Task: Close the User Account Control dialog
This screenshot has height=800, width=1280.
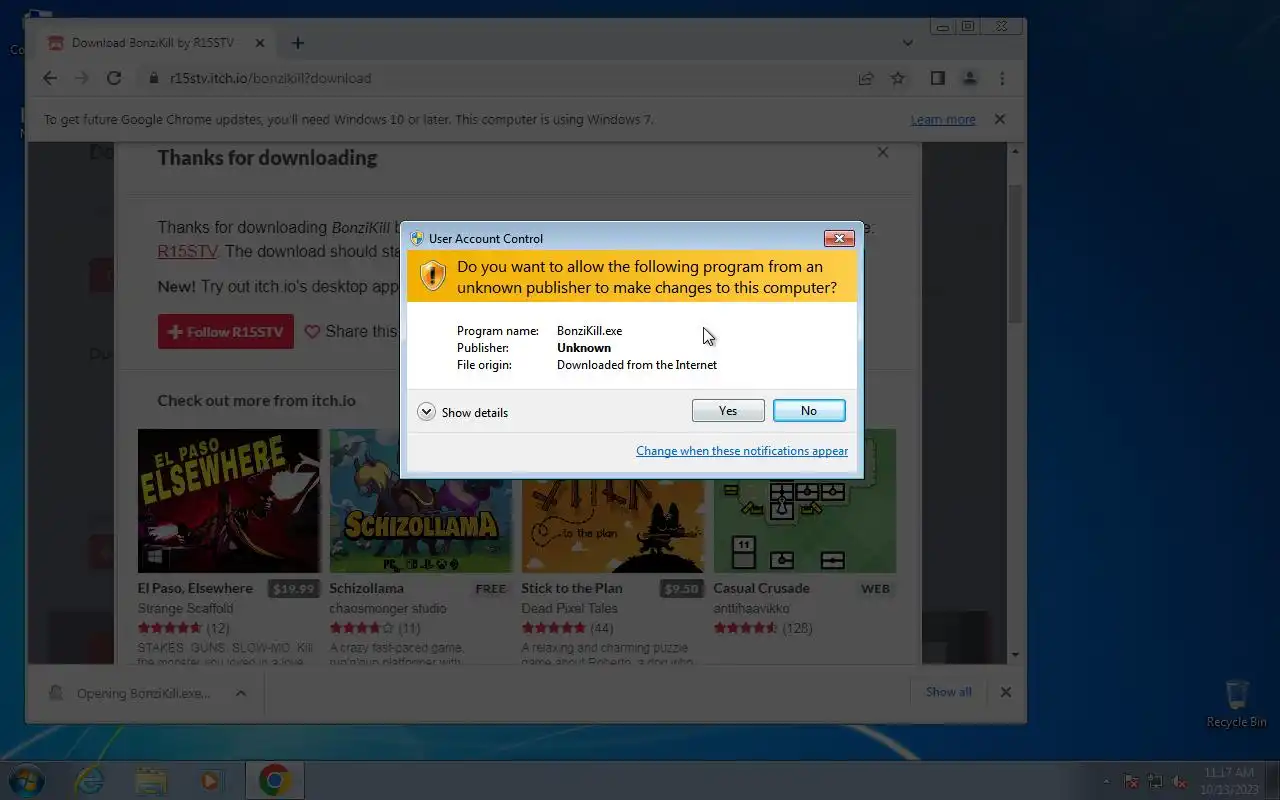Action: [838, 238]
